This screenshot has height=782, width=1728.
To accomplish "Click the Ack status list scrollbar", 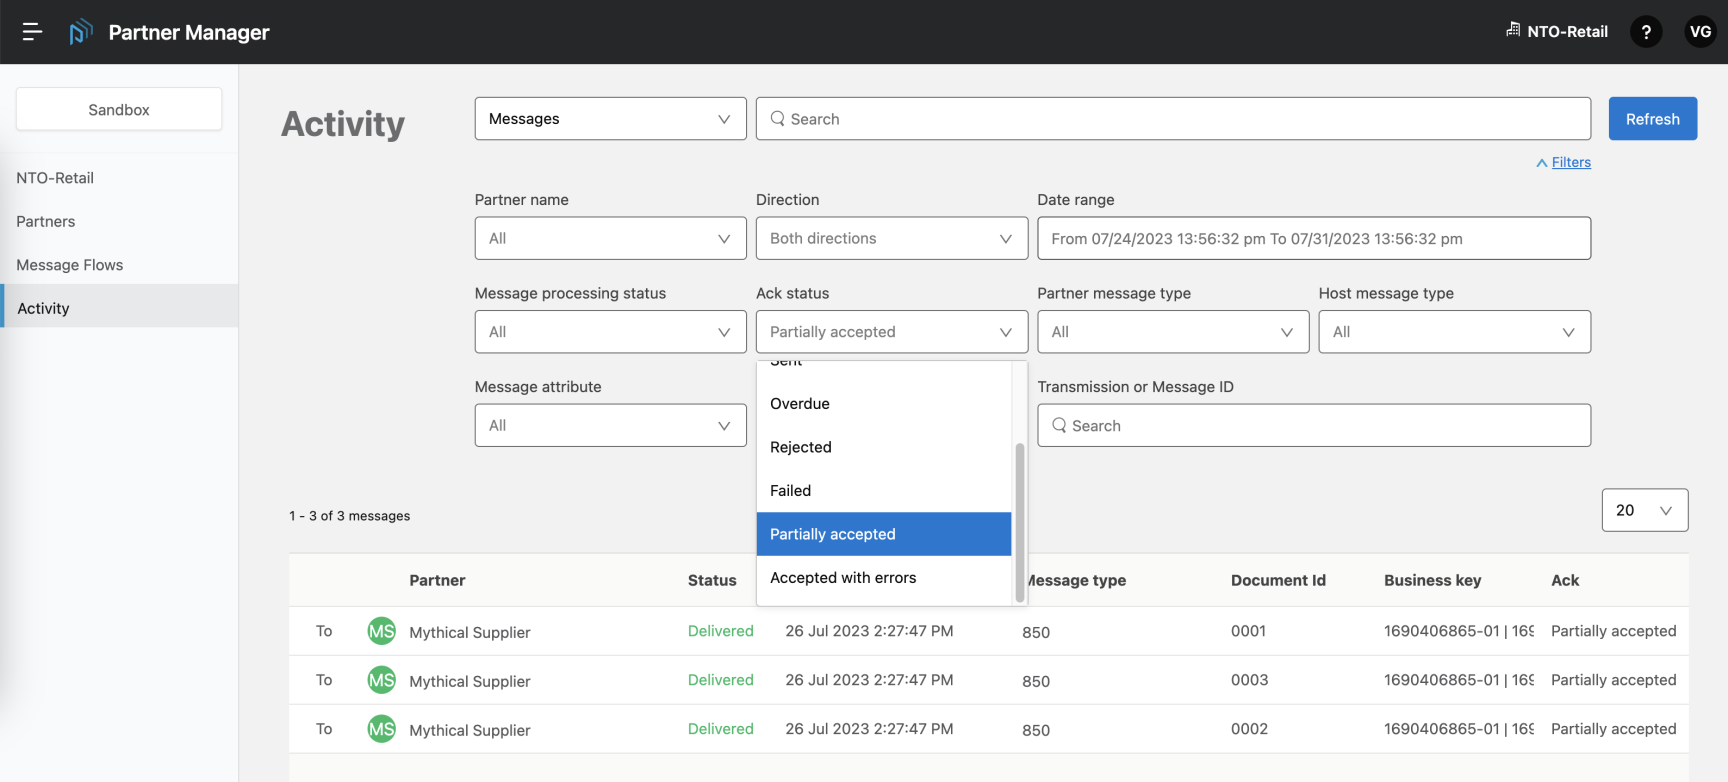I will coord(1020,523).
